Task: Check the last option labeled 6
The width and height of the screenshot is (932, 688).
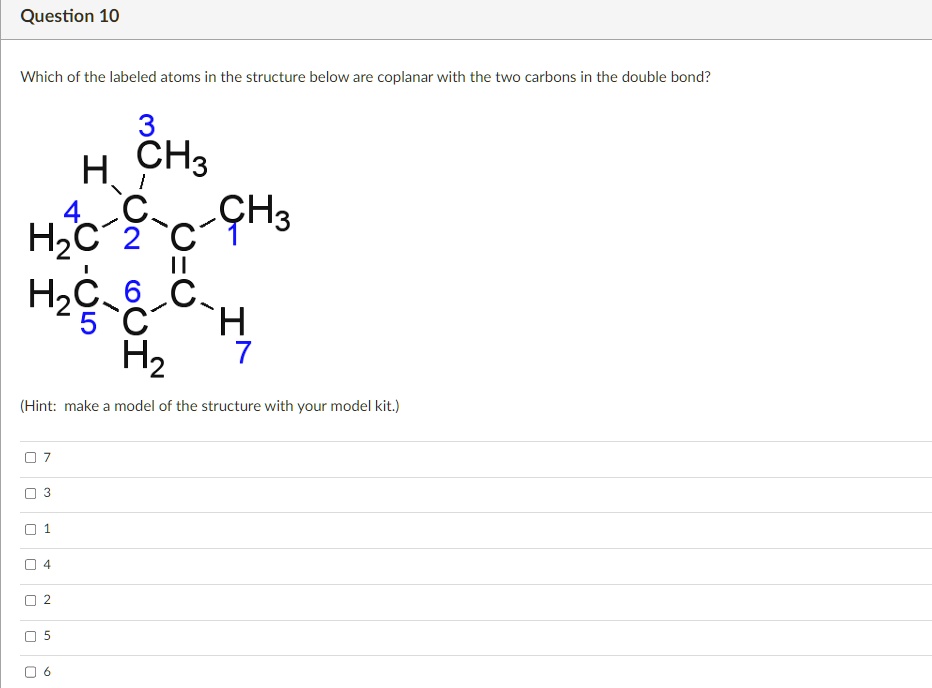Action: pos(30,672)
